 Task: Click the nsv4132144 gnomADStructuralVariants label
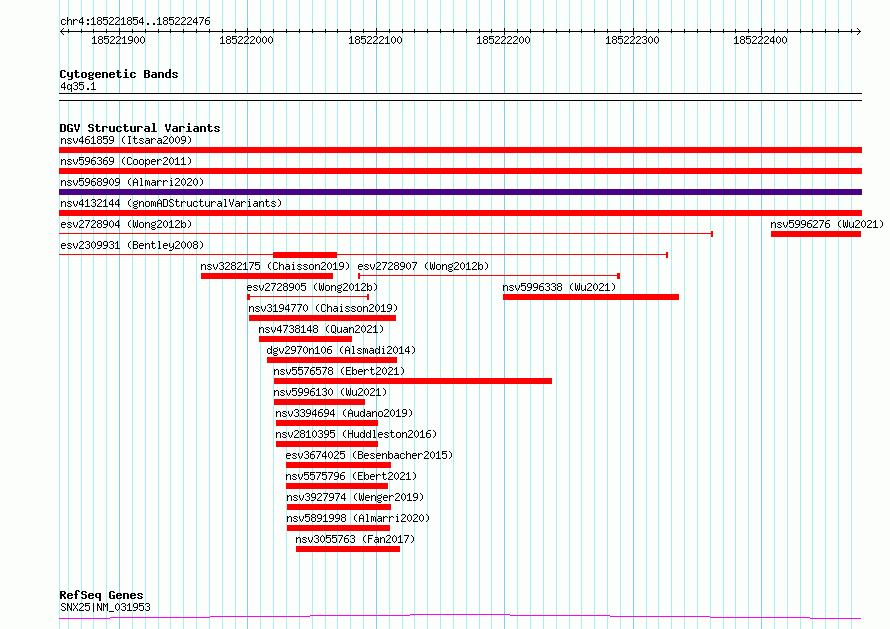170,203
